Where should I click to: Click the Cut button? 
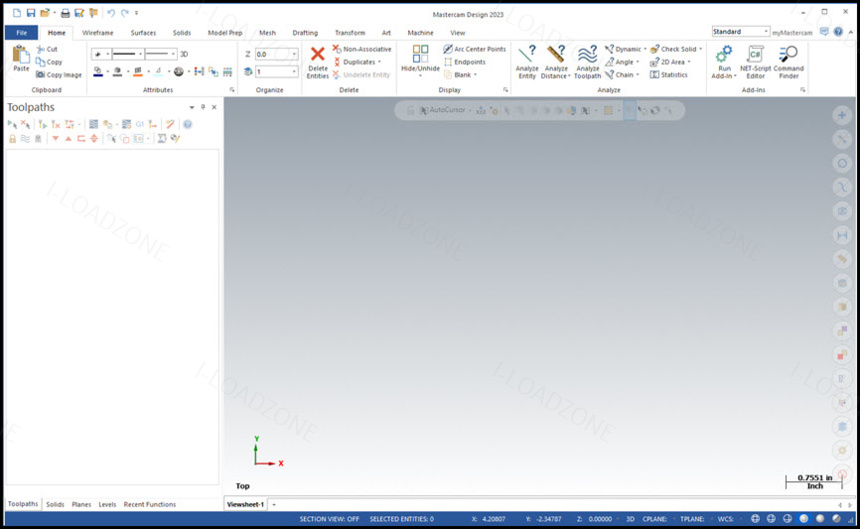tap(47, 49)
